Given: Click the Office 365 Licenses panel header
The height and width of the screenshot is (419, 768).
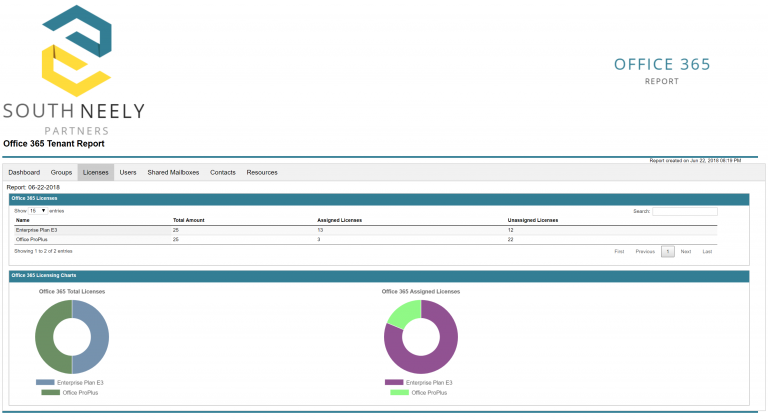Looking at the screenshot, I should (x=379, y=198).
